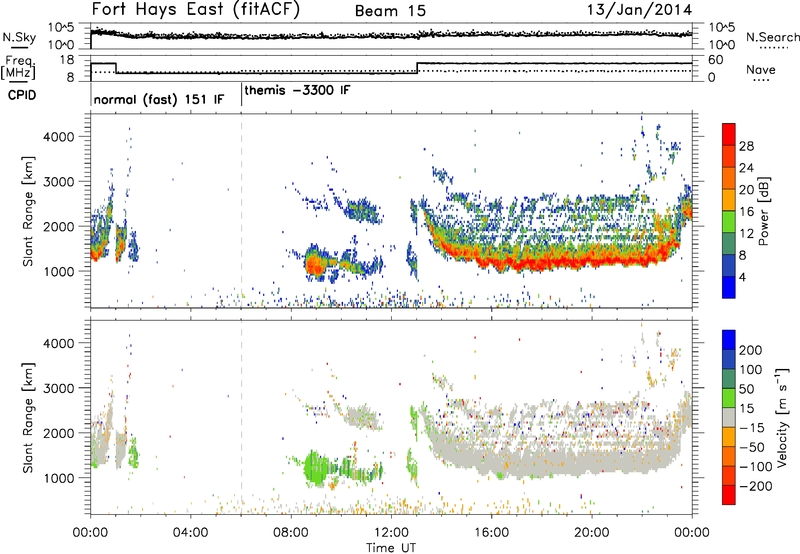Click the '24' label on Power colorbar
Image resolution: width=800 pixels, height=554 pixels.
[746, 168]
